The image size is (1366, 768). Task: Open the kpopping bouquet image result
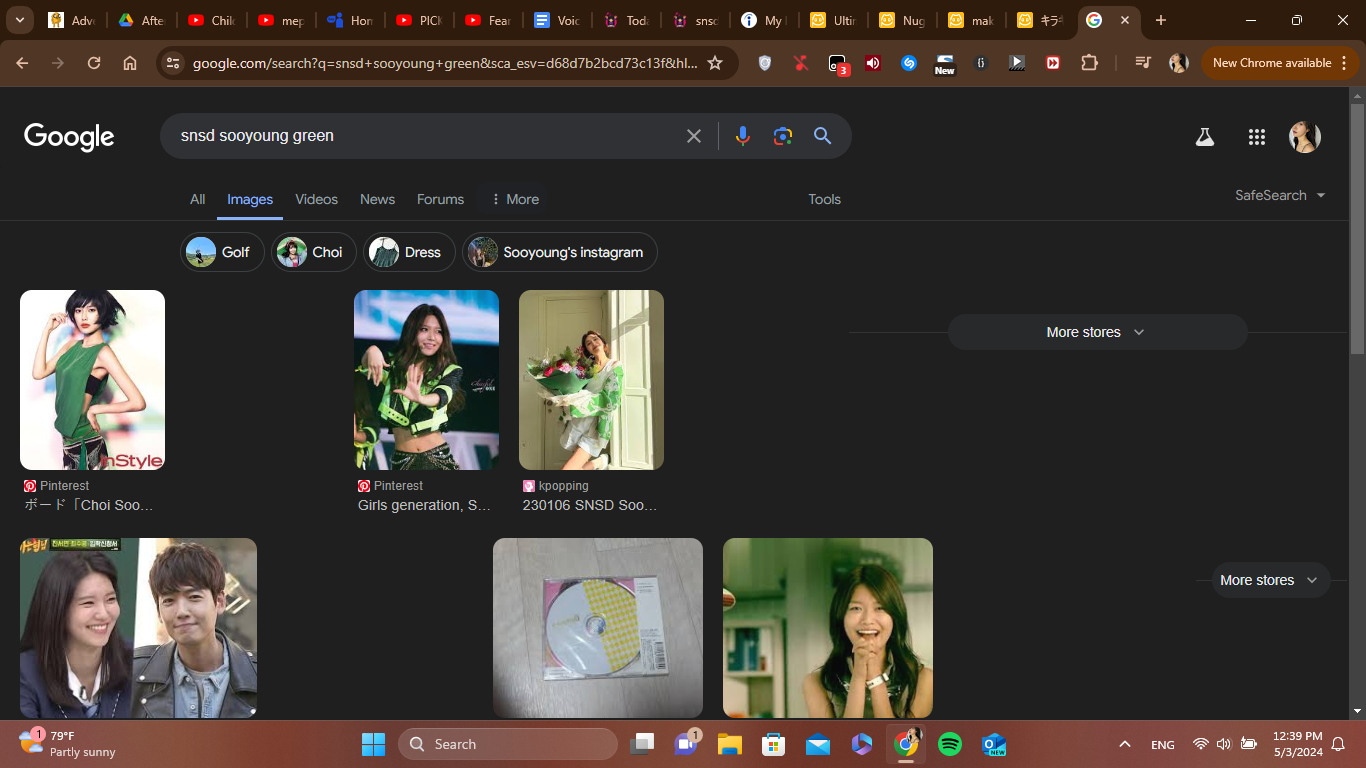[x=591, y=380]
